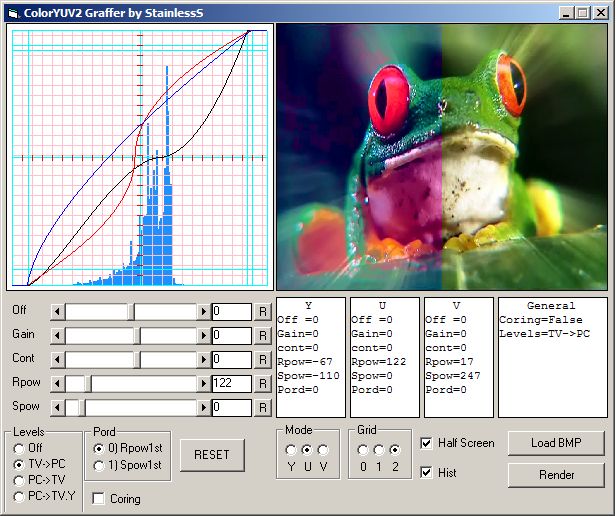Click the U channel settings panel
This screenshot has height=516, width=616.
pos(385,357)
